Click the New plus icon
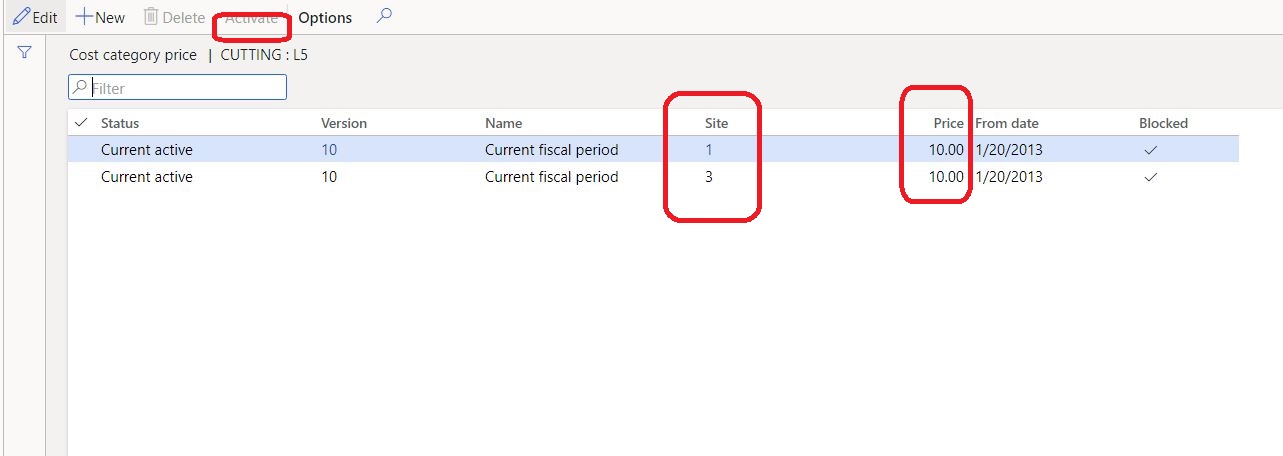1283x456 pixels. pos(84,18)
